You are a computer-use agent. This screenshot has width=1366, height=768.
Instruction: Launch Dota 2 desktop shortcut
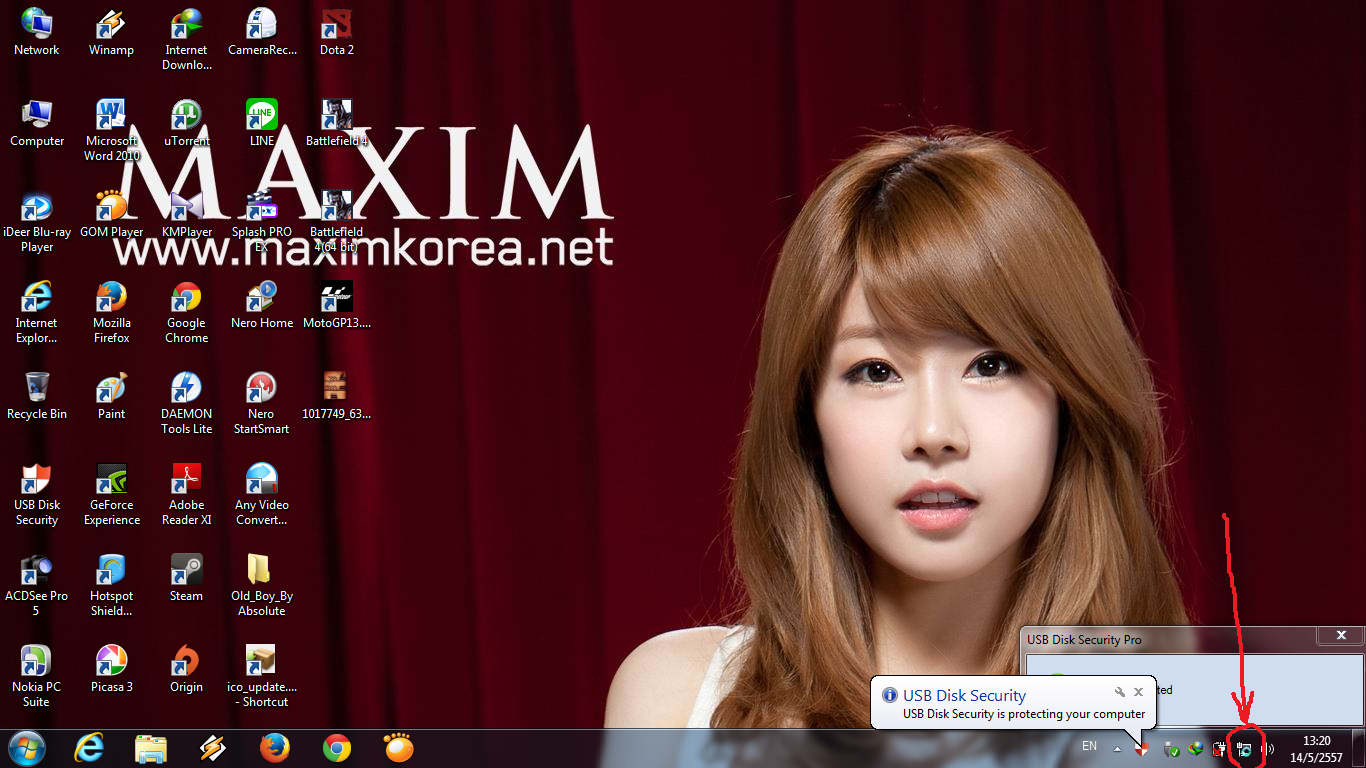[337, 31]
